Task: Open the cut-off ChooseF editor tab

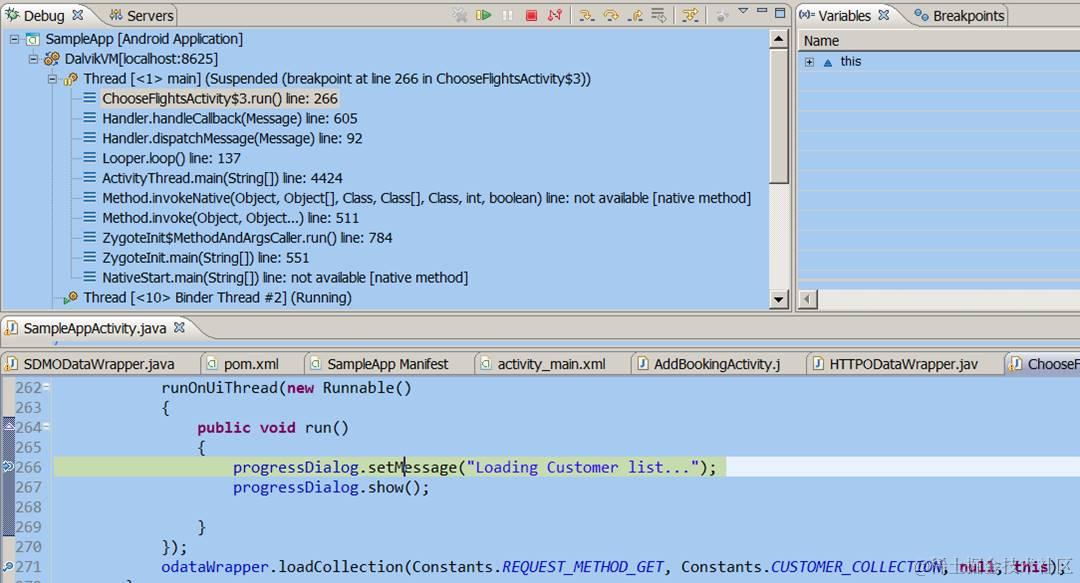Action: tap(1044, 364)
